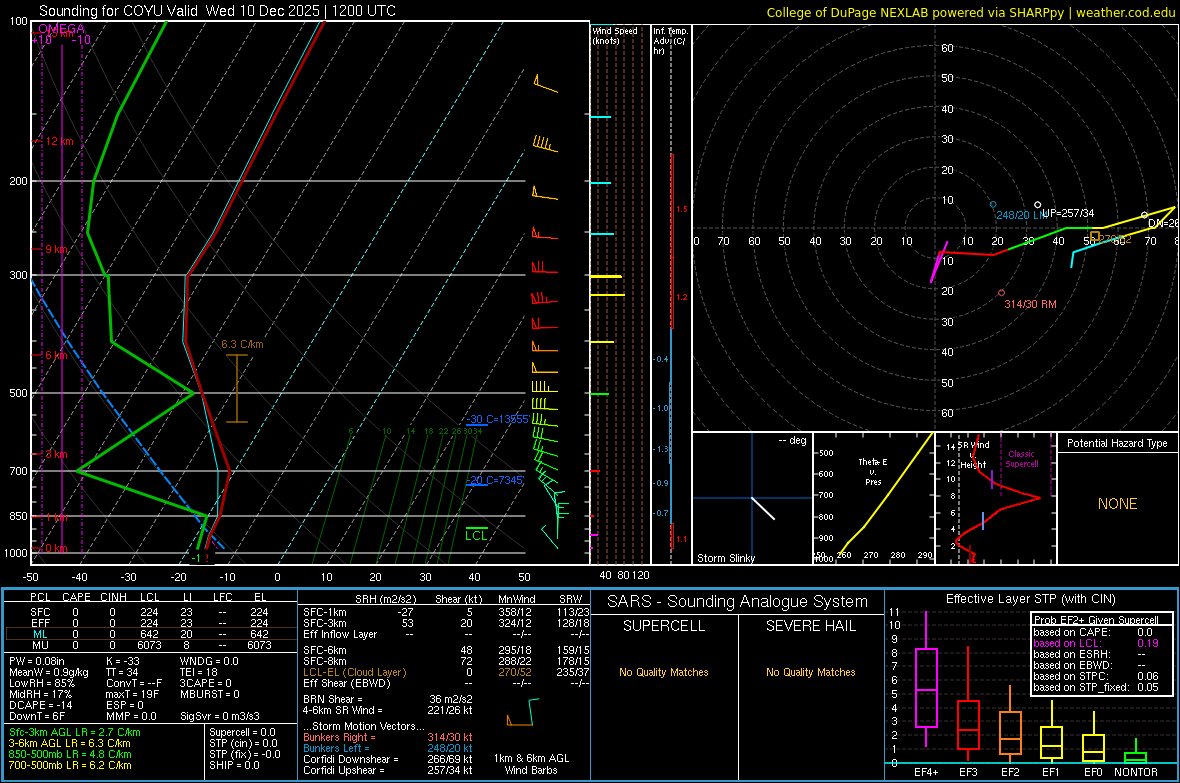The height and width of the screenshot is (783, 1180).
Task: Click '700-500mb LR = 6.2 C/km' line
Action: click(70, 765)
